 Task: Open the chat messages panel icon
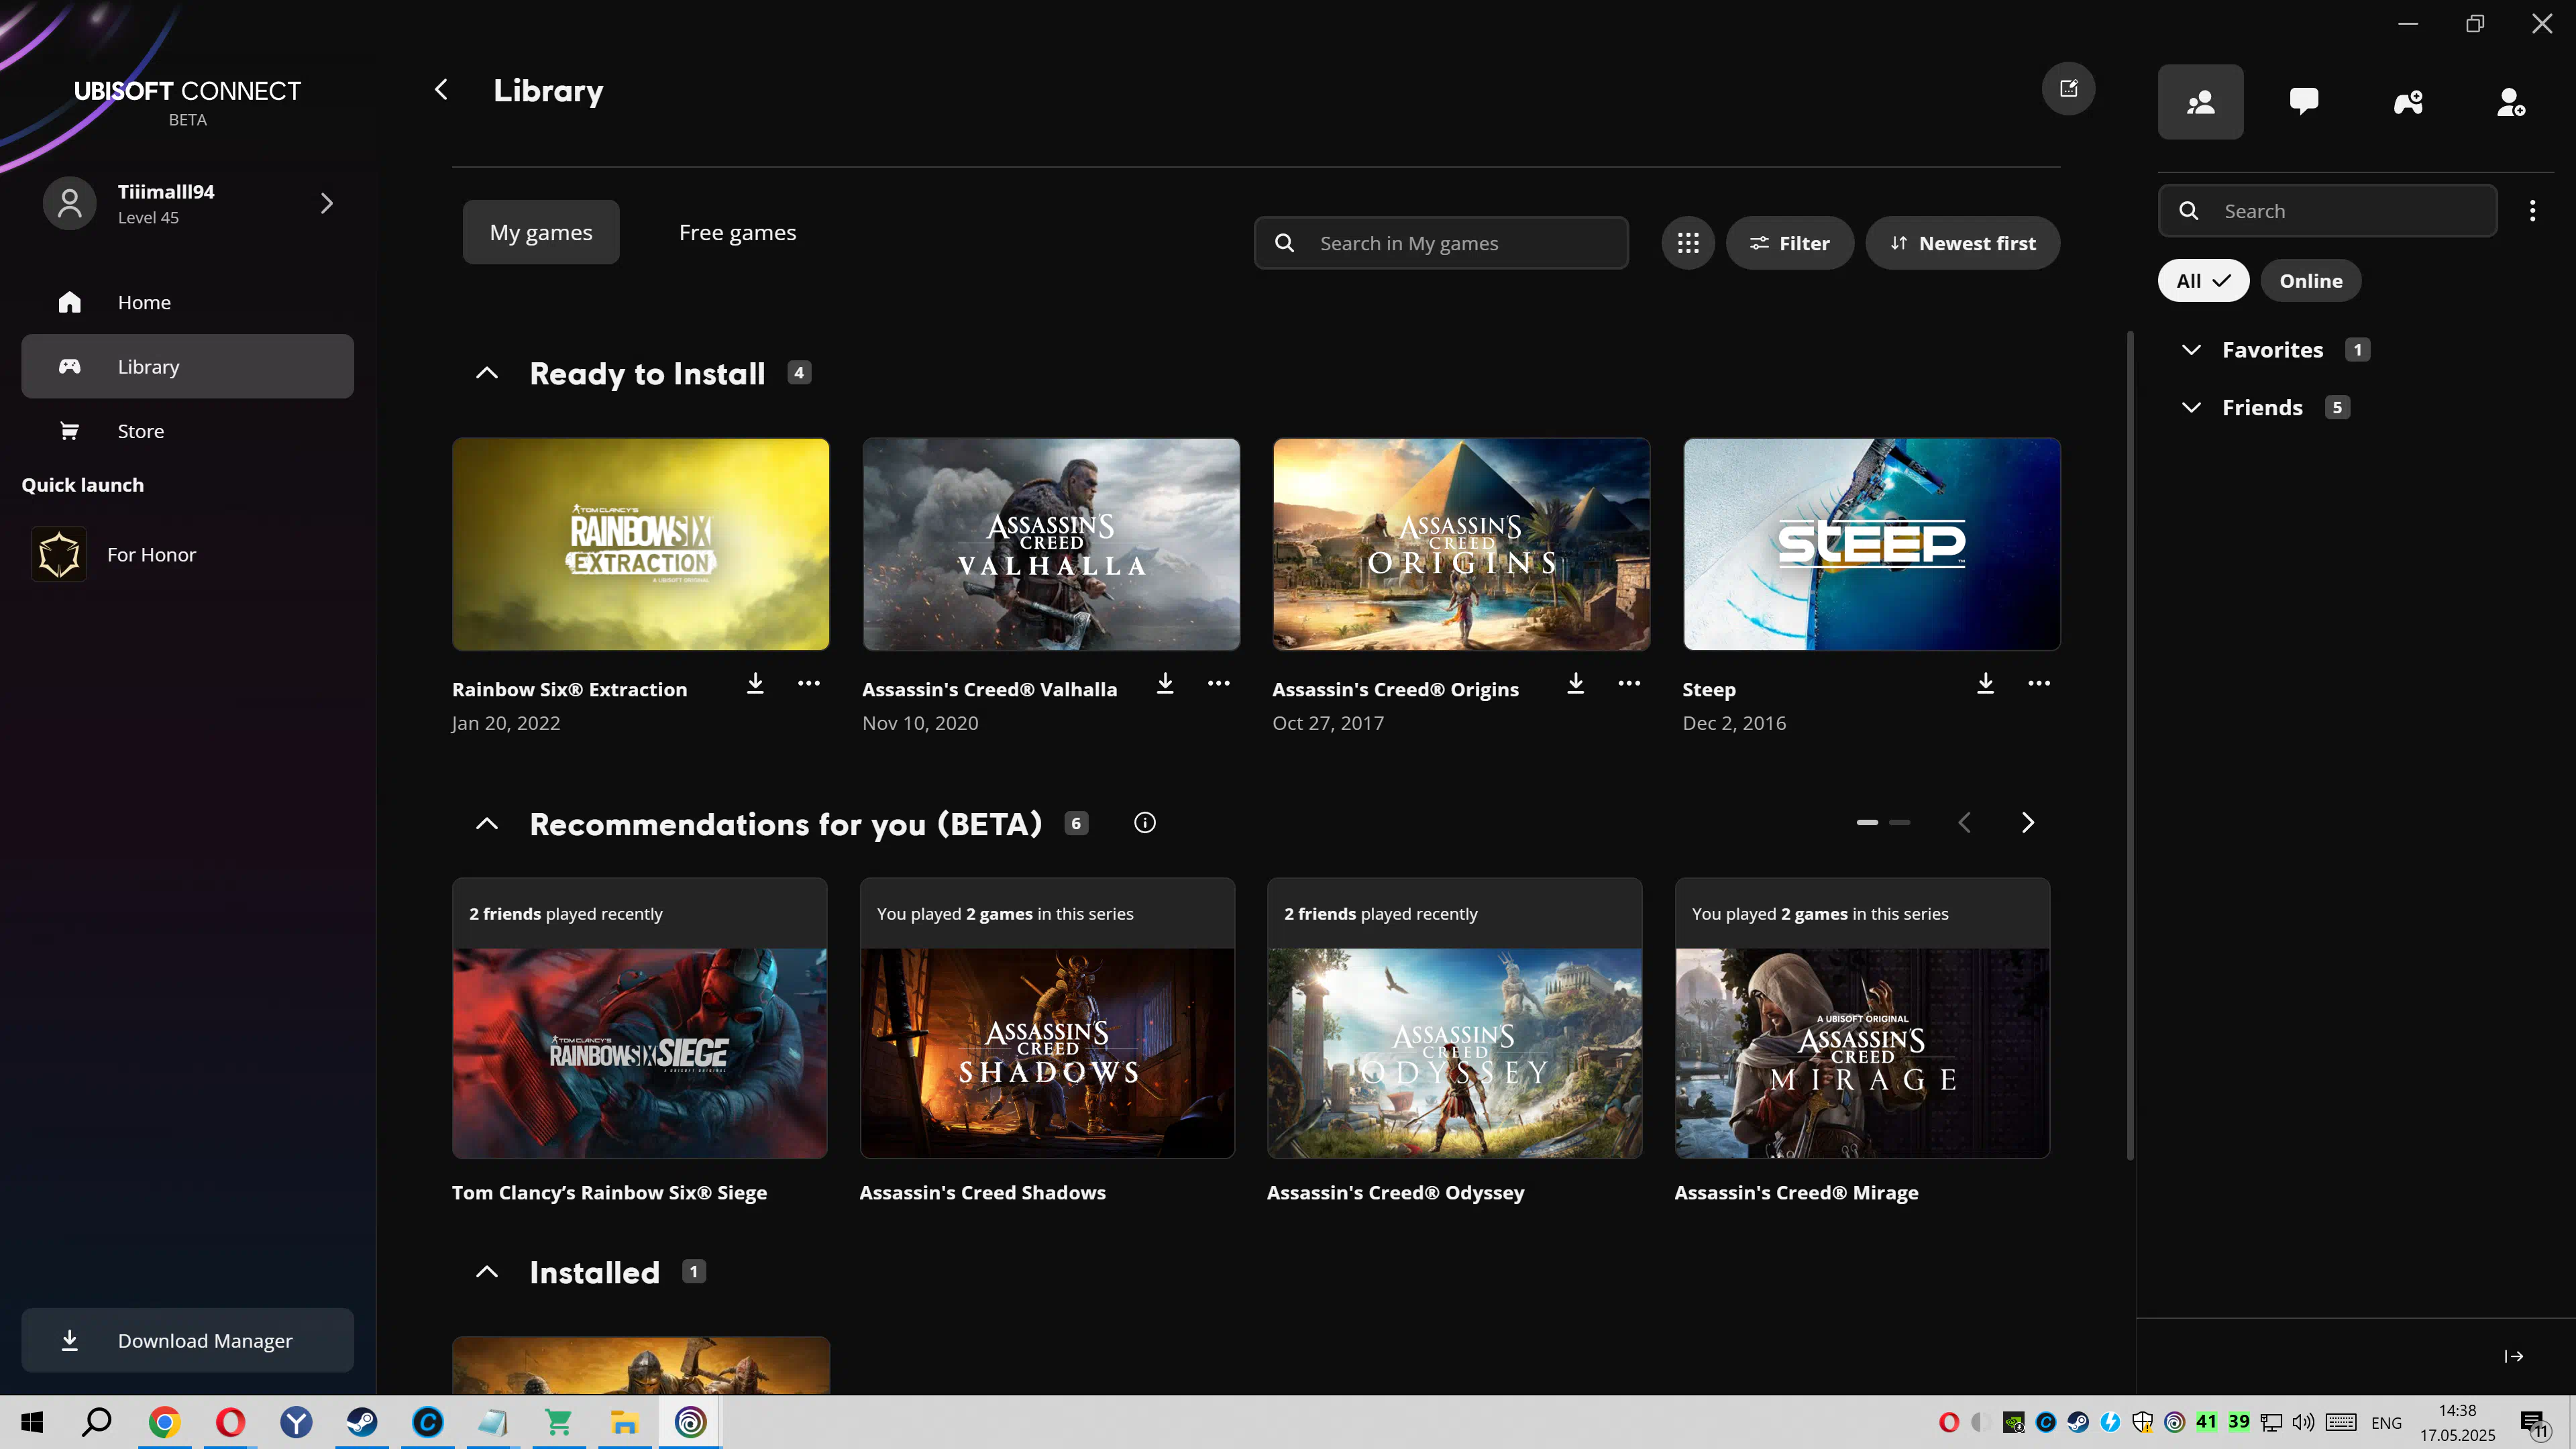pos(2304,102)
